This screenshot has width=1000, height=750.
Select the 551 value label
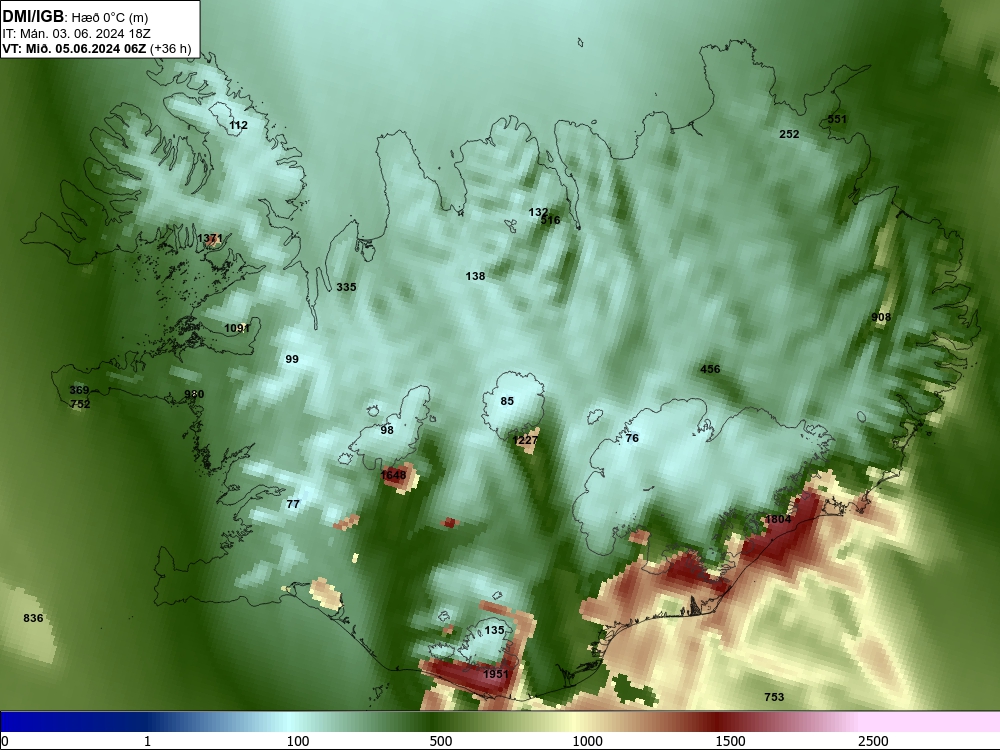837,119
